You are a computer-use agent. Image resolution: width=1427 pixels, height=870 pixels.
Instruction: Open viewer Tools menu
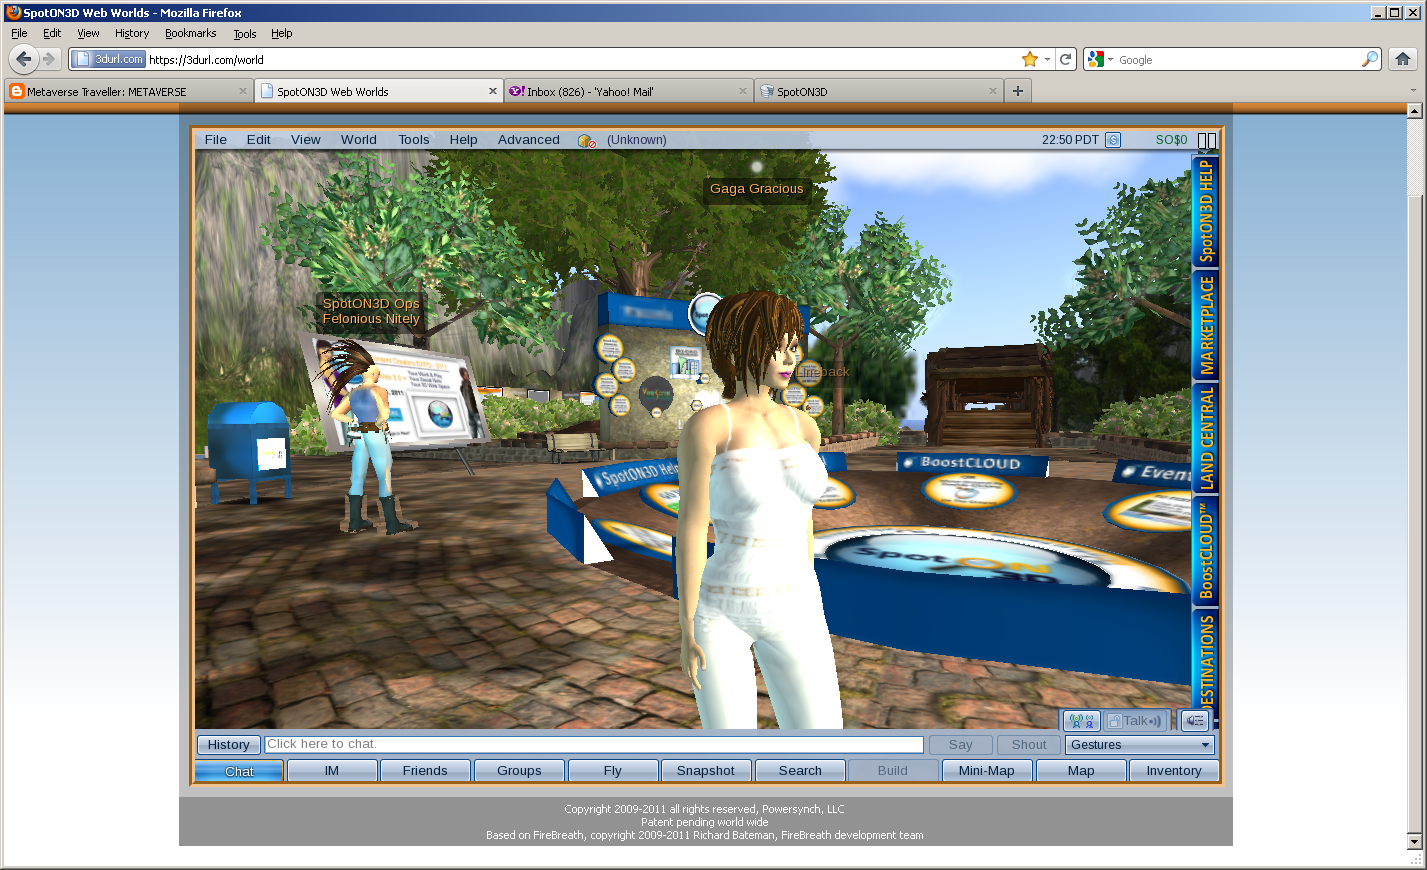pyautogui.click(x=414, y=140)
